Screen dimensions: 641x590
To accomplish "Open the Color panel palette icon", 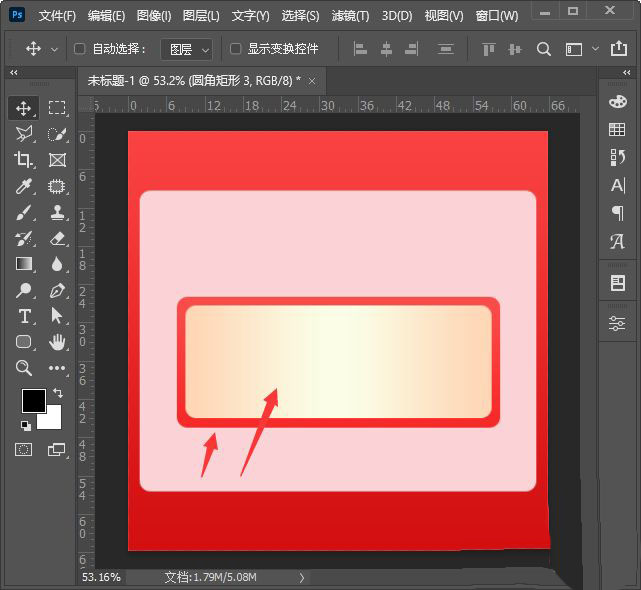I will [x=617, y=101].
